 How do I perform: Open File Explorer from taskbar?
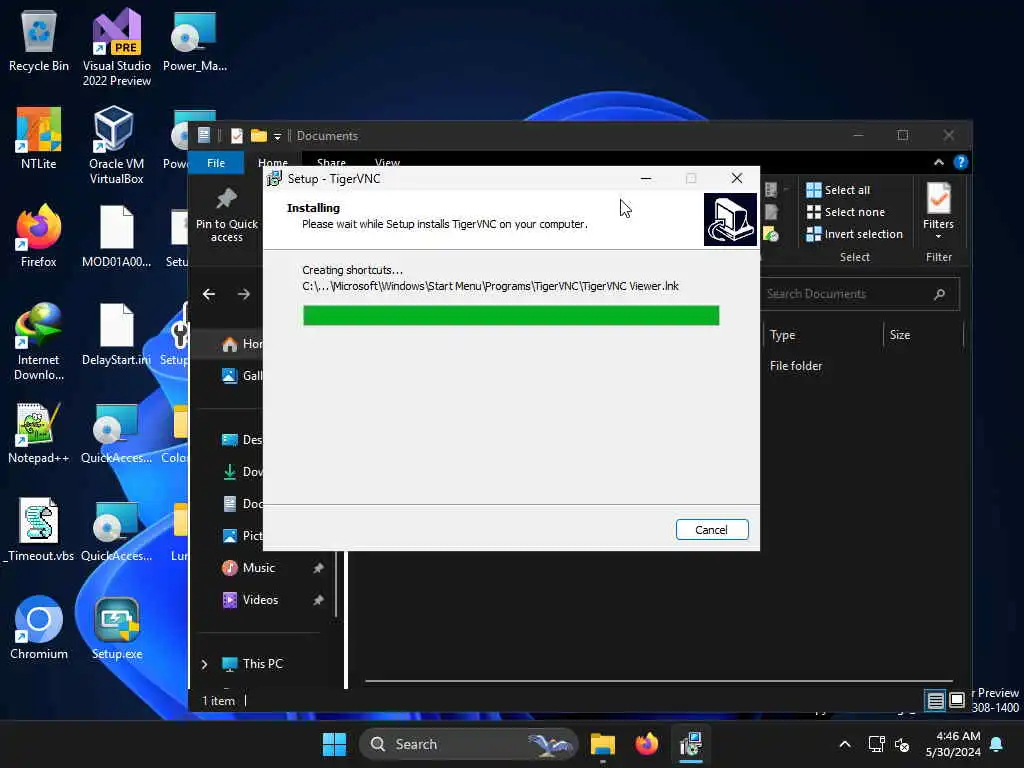coord(603,744)
